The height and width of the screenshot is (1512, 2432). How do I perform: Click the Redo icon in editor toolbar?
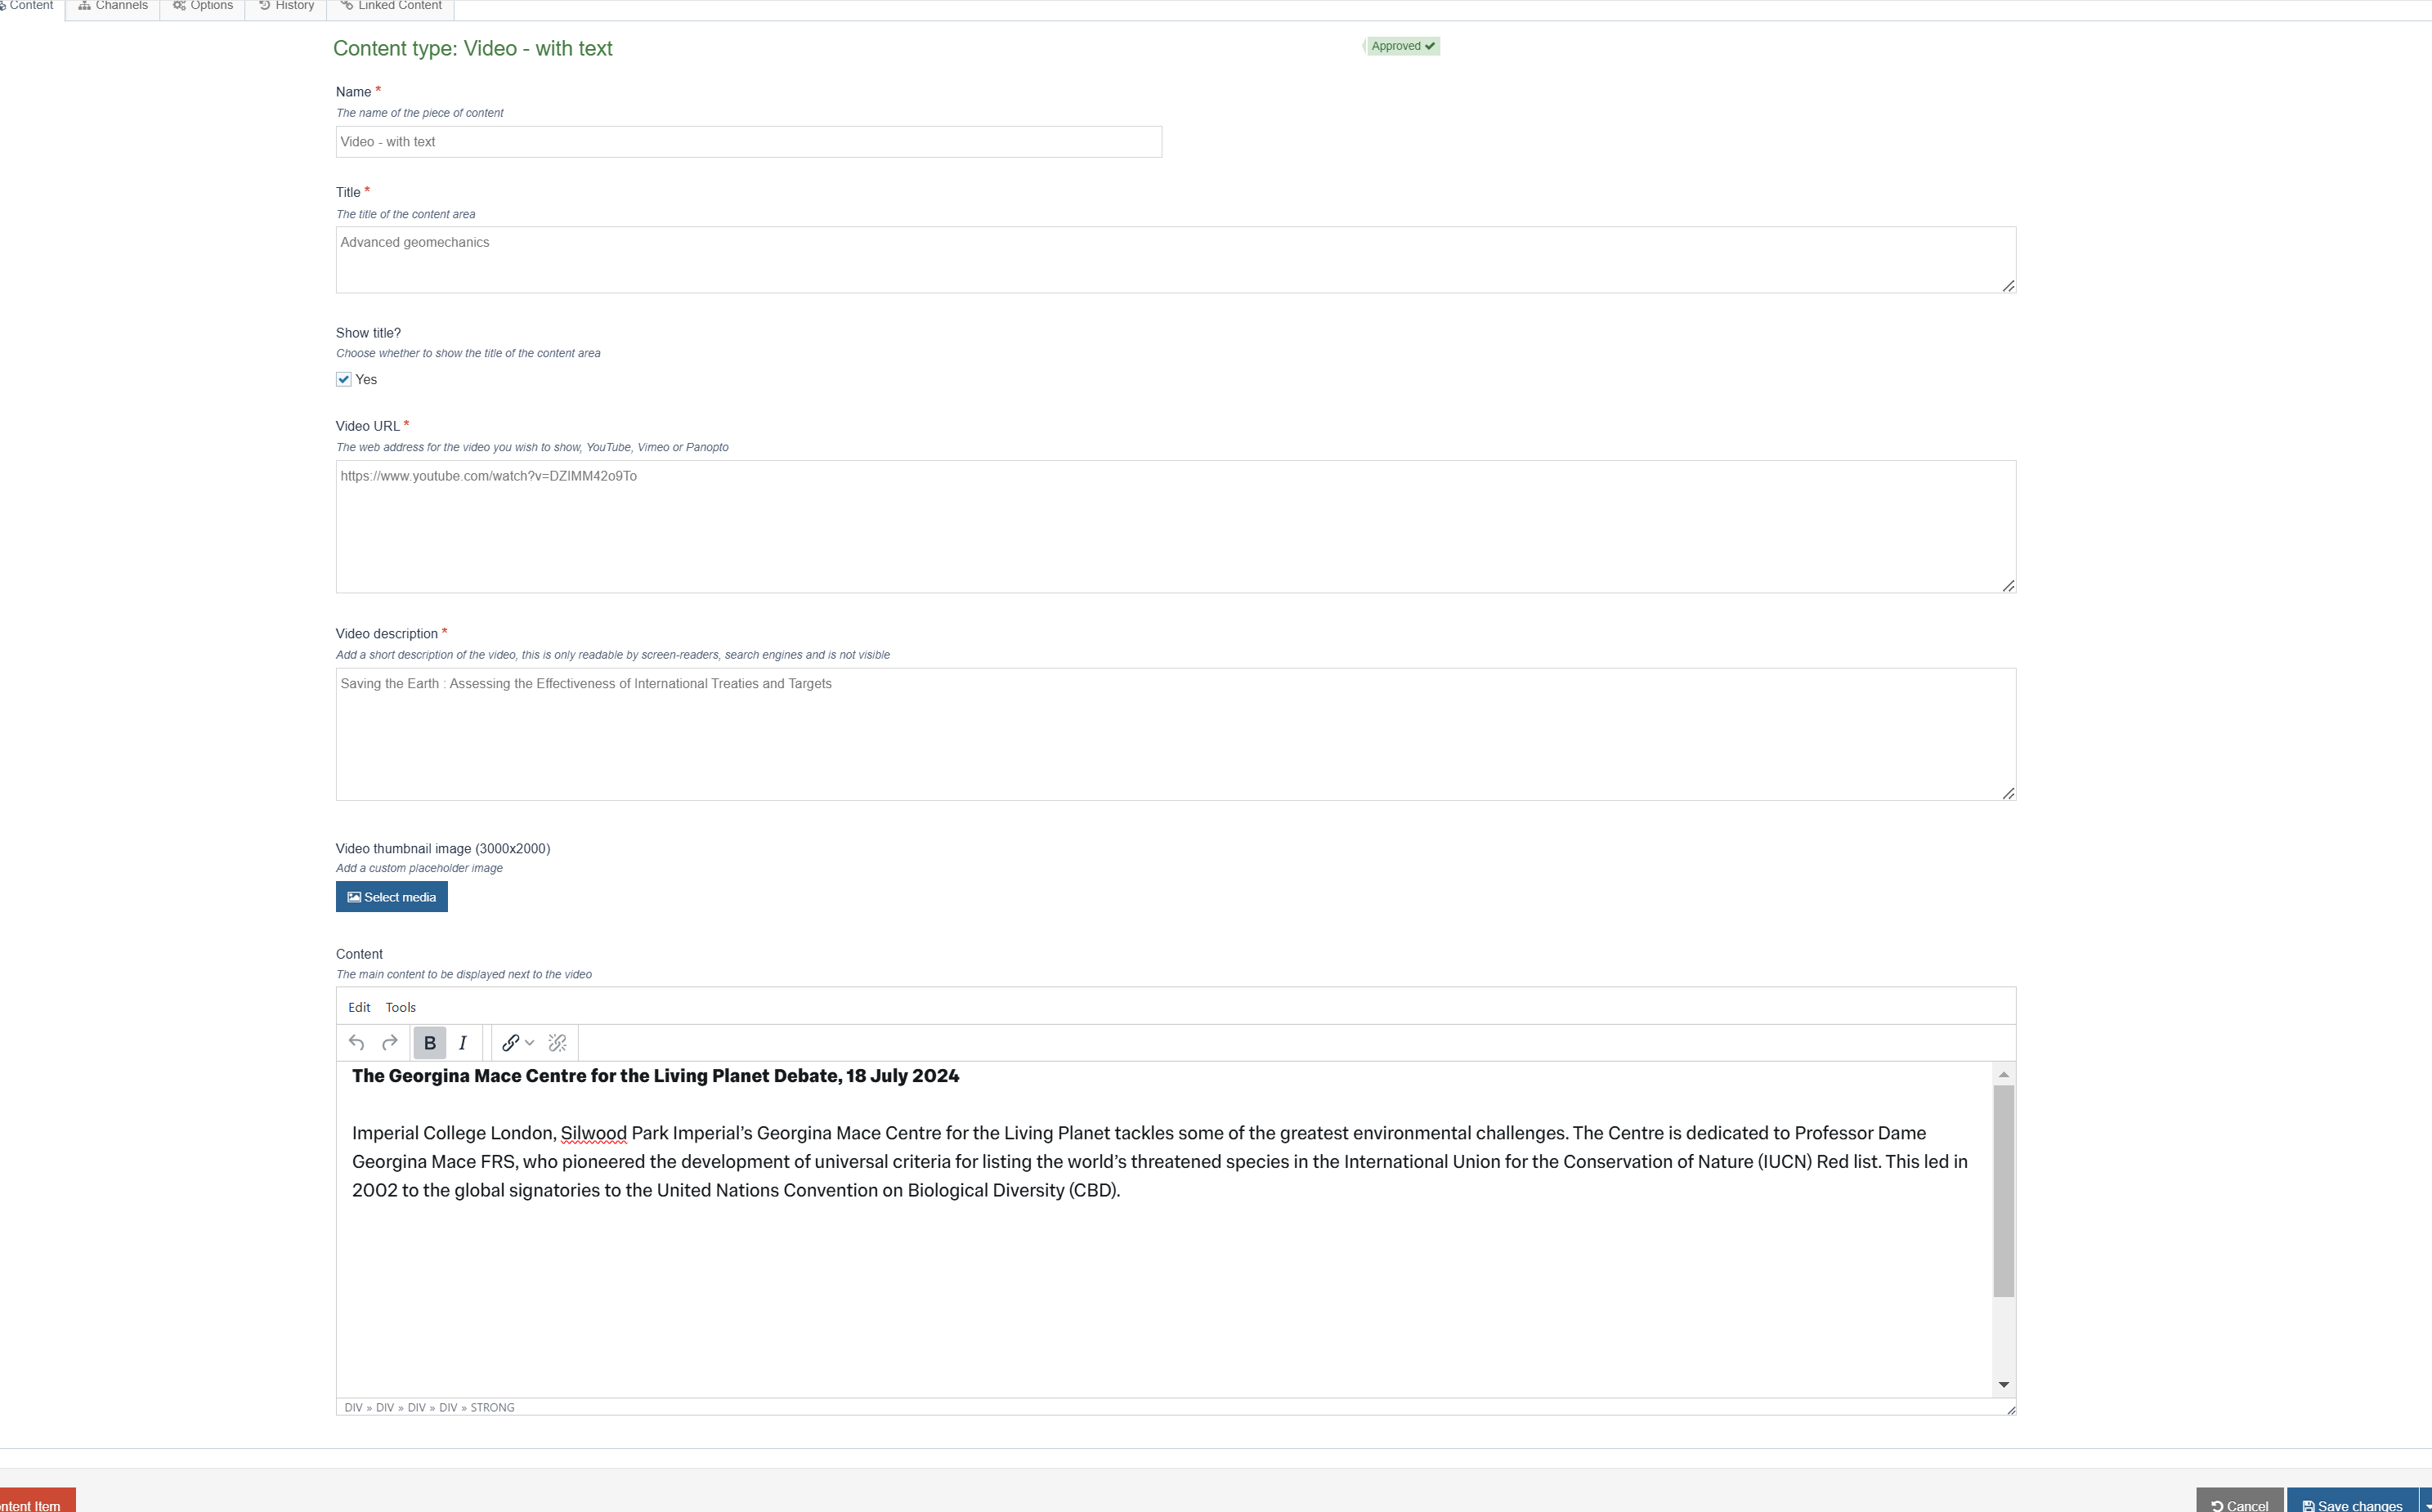(390, 1043)
